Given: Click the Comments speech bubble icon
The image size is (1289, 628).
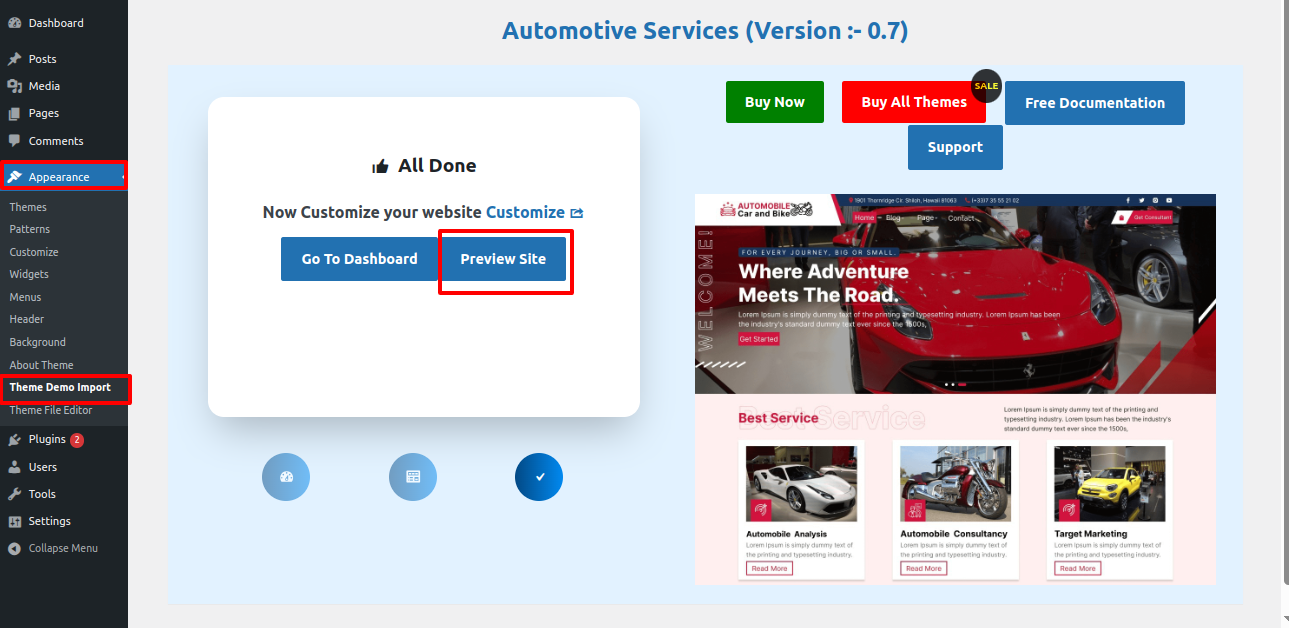Looking at the screenshot, I should [14, 141].
